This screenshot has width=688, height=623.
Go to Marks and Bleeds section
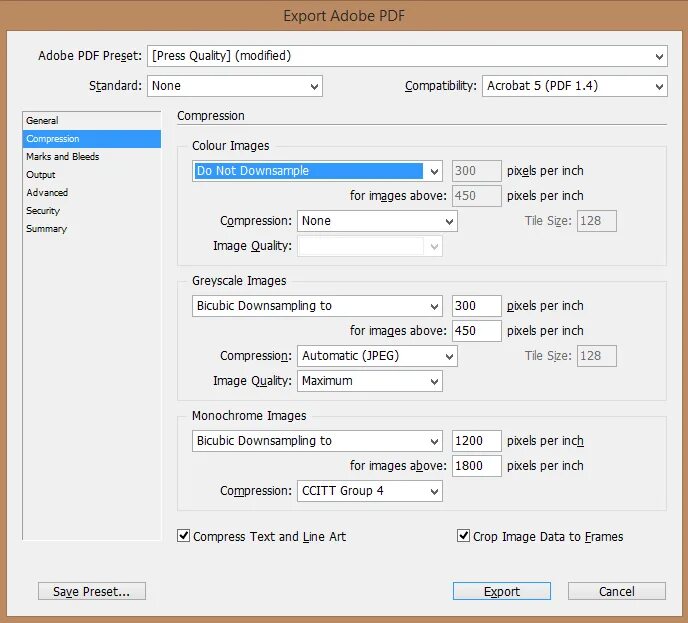pyautogui.click(x=92, y=157)
